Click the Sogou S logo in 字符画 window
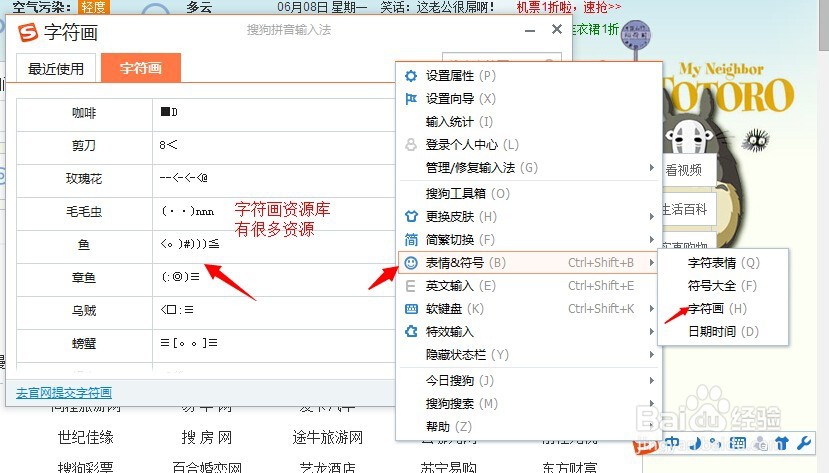The image size is (829, 473). tap(28, 32)
